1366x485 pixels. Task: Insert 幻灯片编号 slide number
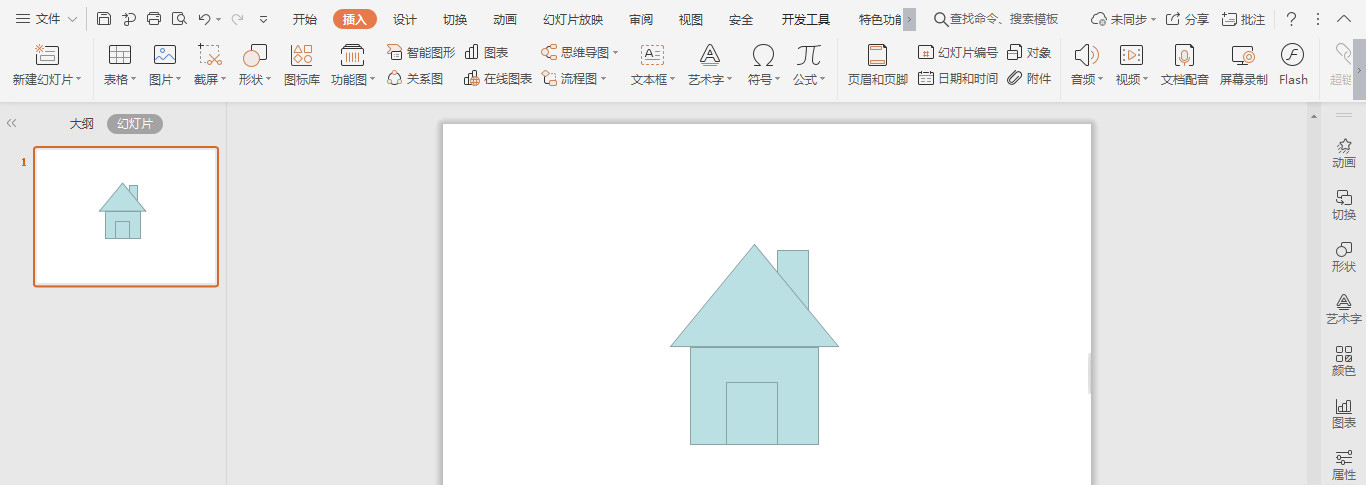click(x=958, y=52)
